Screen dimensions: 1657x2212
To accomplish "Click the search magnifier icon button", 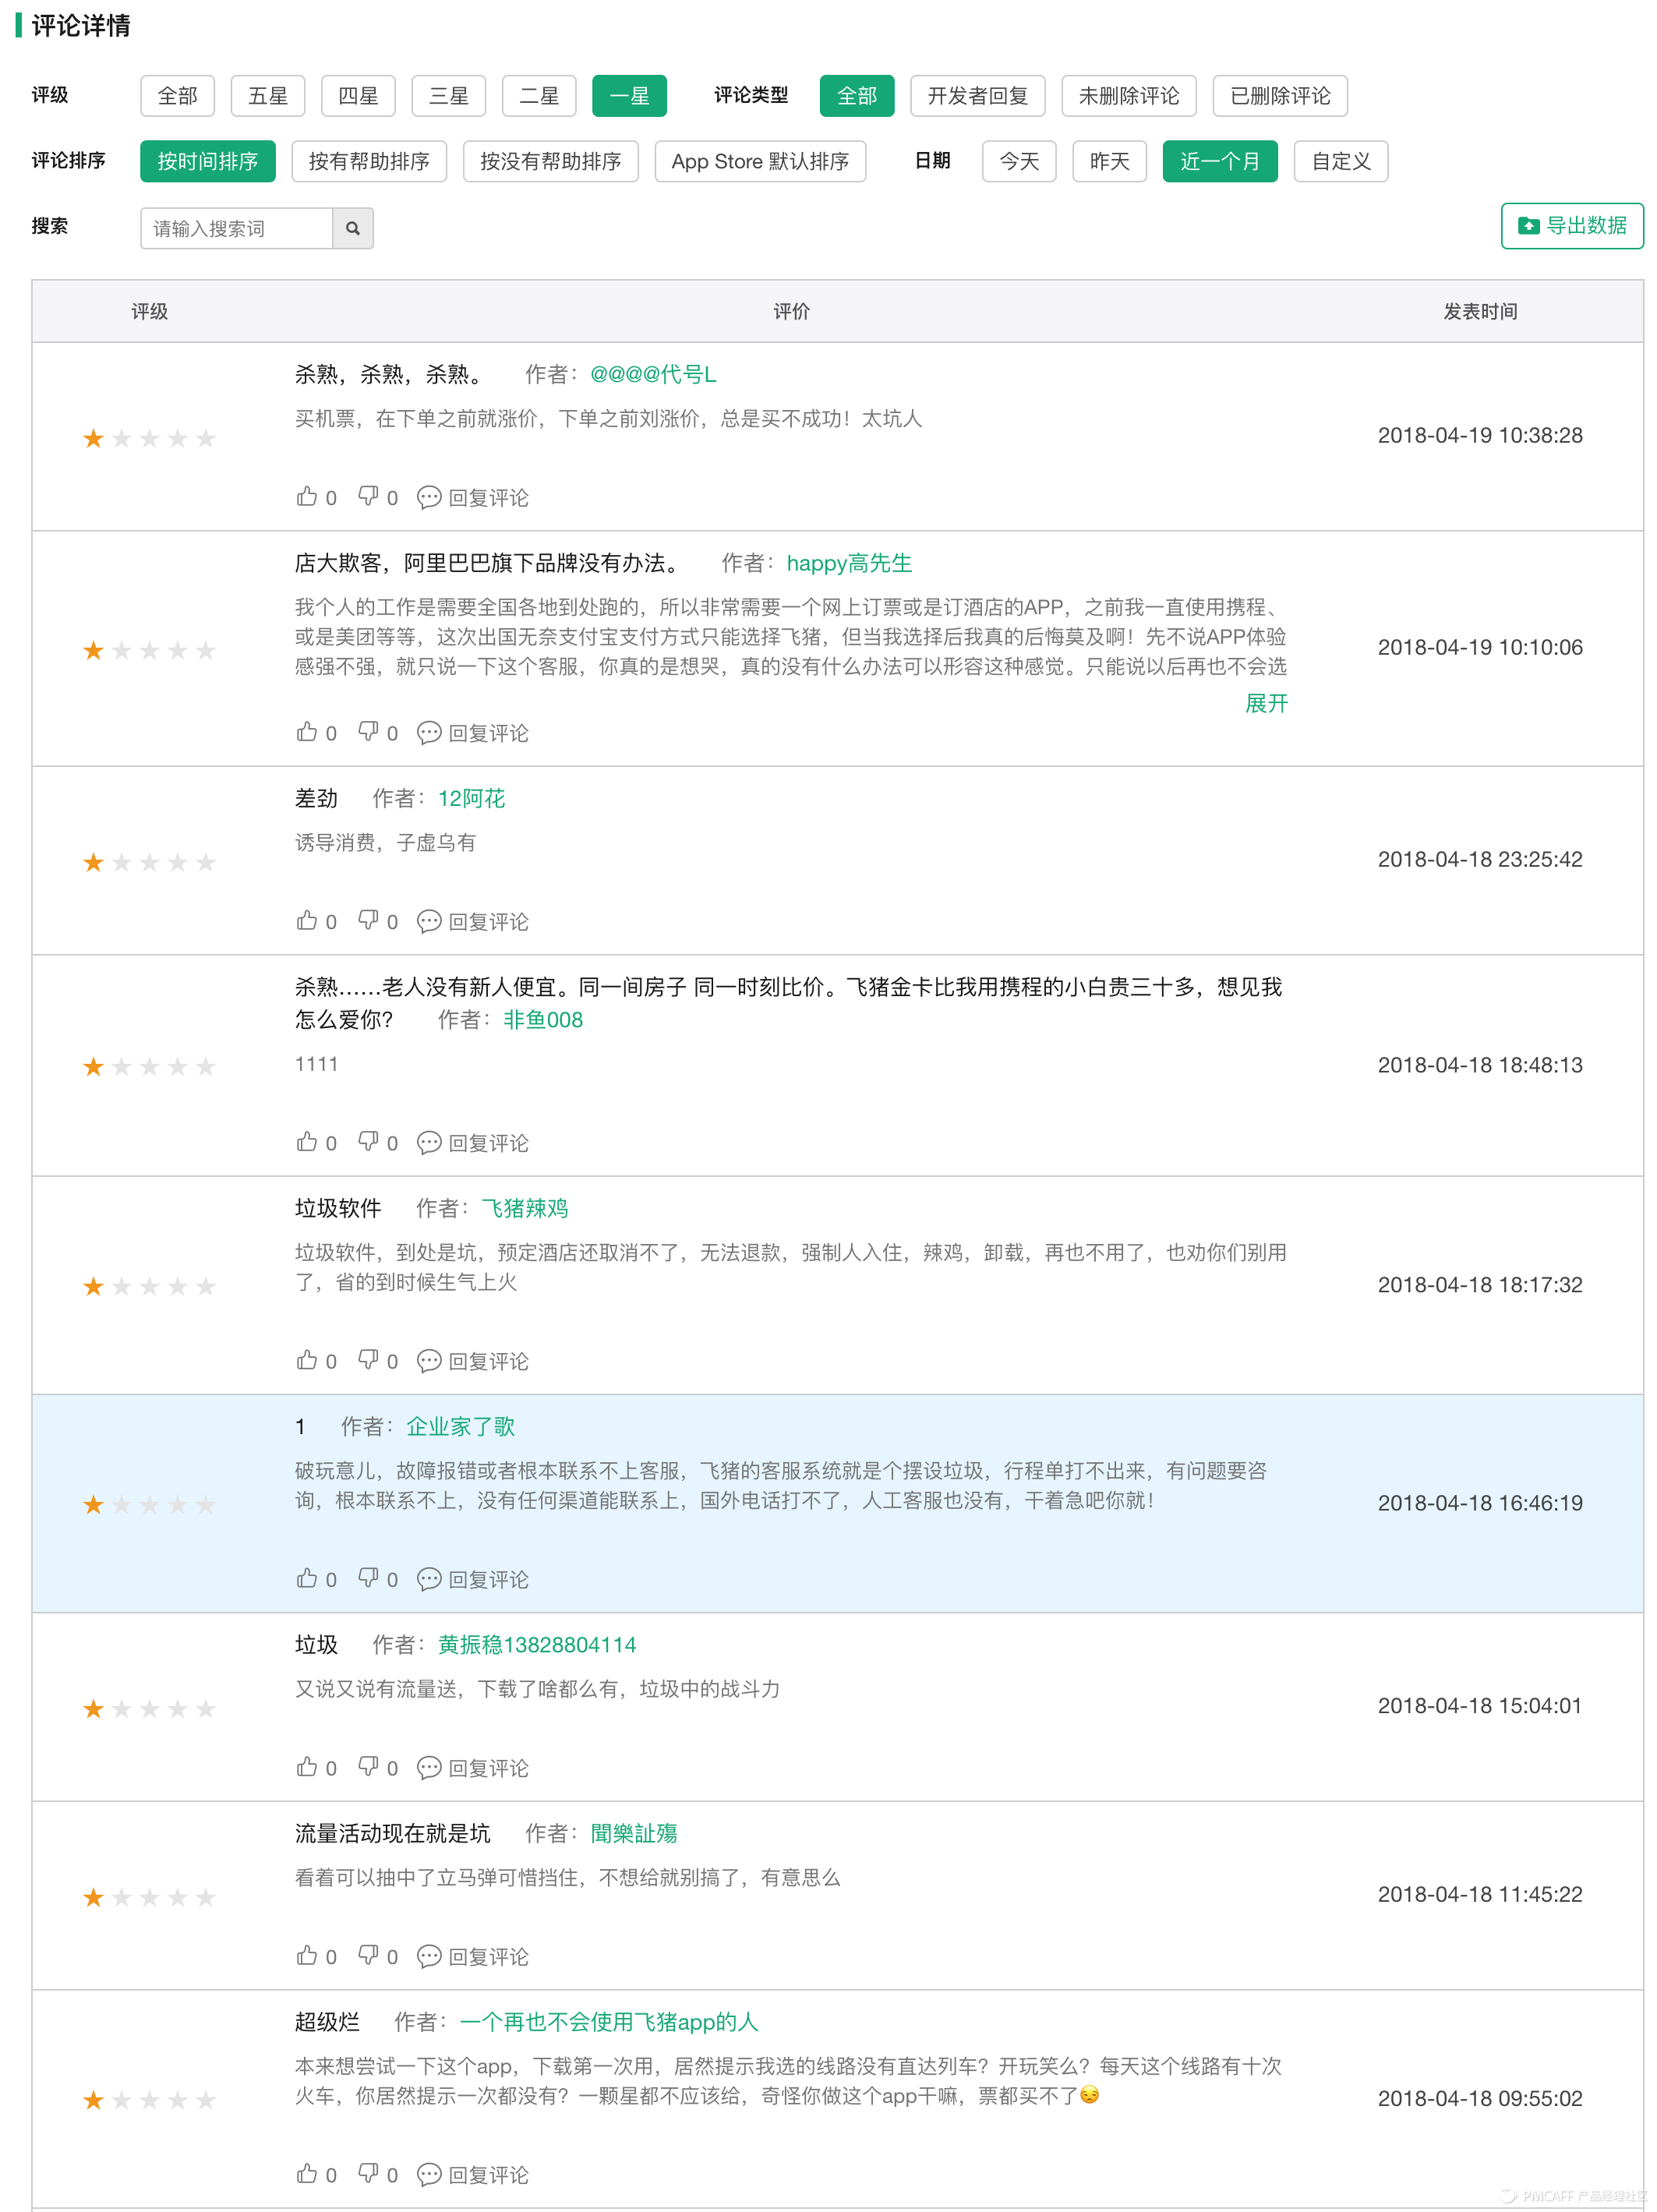I will pyautogui.click(x=352, y=228).
